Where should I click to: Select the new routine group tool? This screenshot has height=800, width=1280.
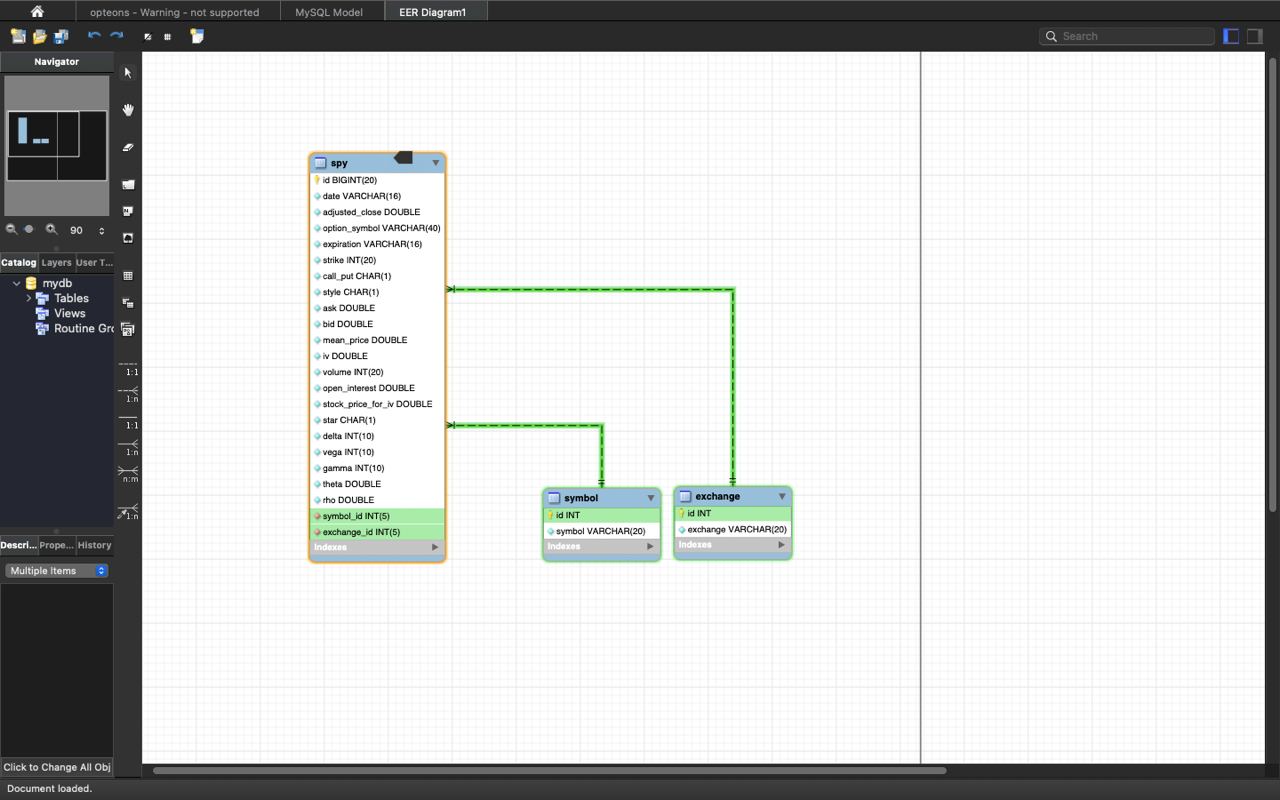[128, 329]
